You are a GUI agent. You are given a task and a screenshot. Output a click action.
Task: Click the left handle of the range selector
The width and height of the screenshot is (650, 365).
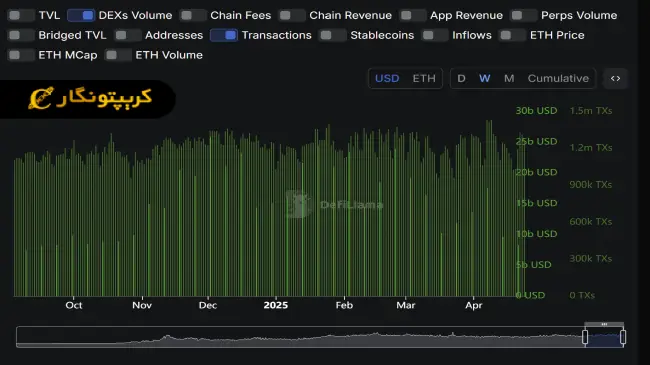click(x=585, y=337)
